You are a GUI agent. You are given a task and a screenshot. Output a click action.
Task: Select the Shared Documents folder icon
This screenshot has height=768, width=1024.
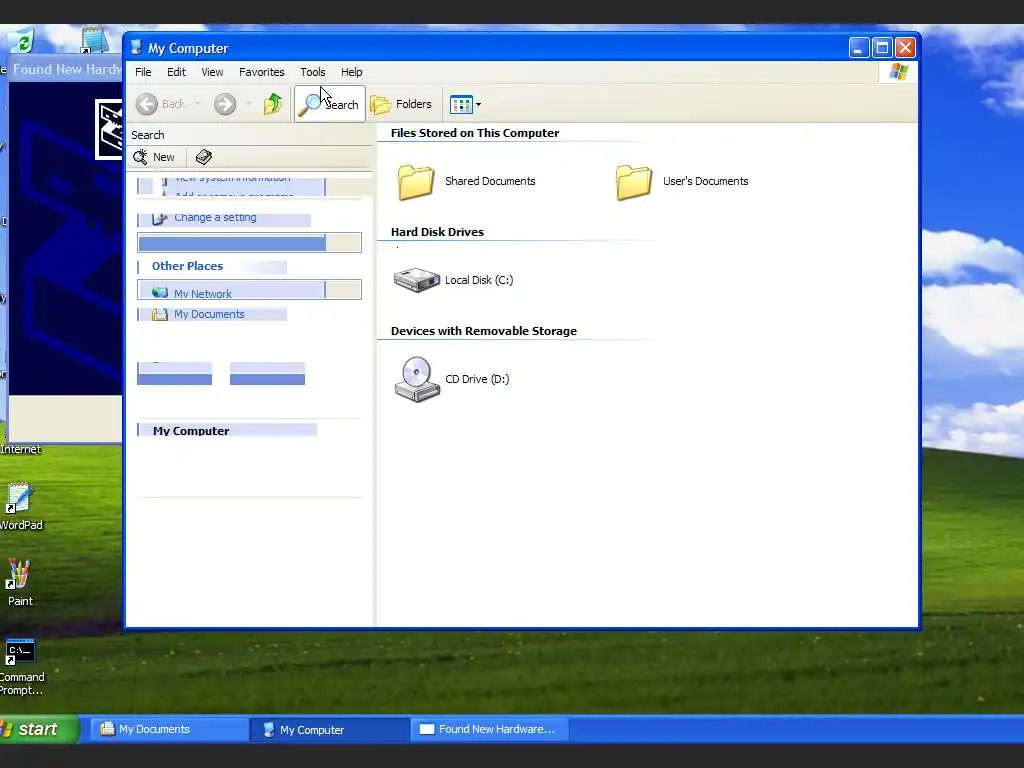[415, 182]
